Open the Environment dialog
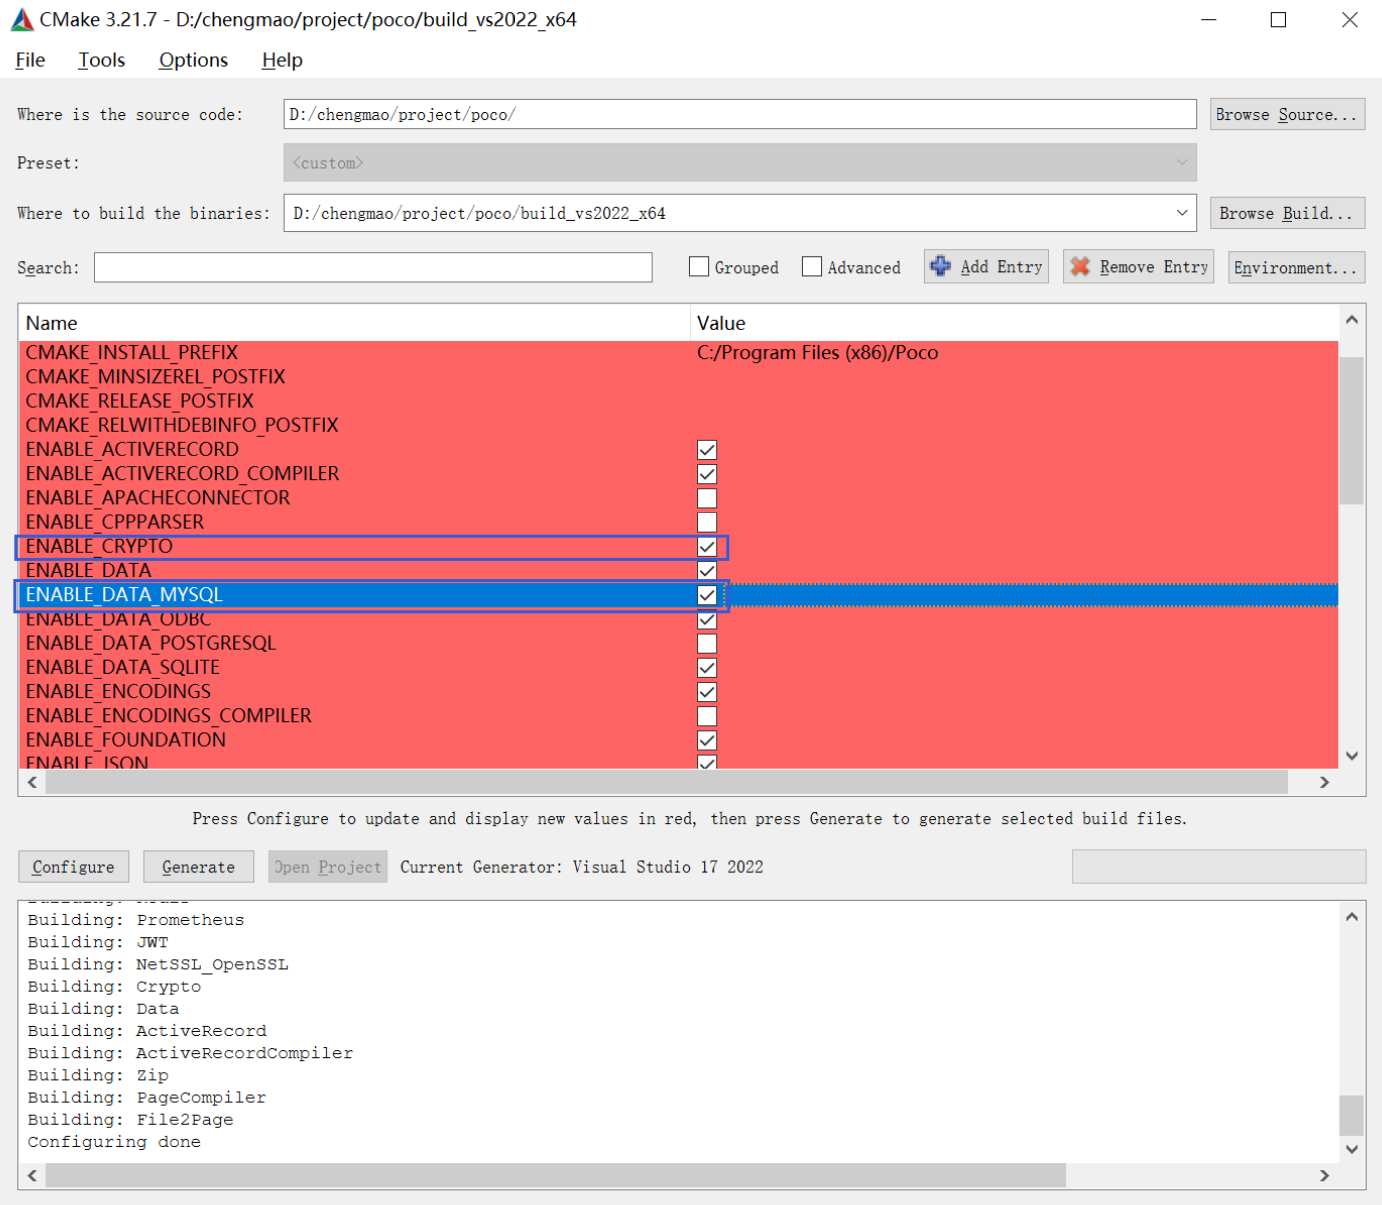Screen dimensions: 1382x1205 [x=1296, y=267]
